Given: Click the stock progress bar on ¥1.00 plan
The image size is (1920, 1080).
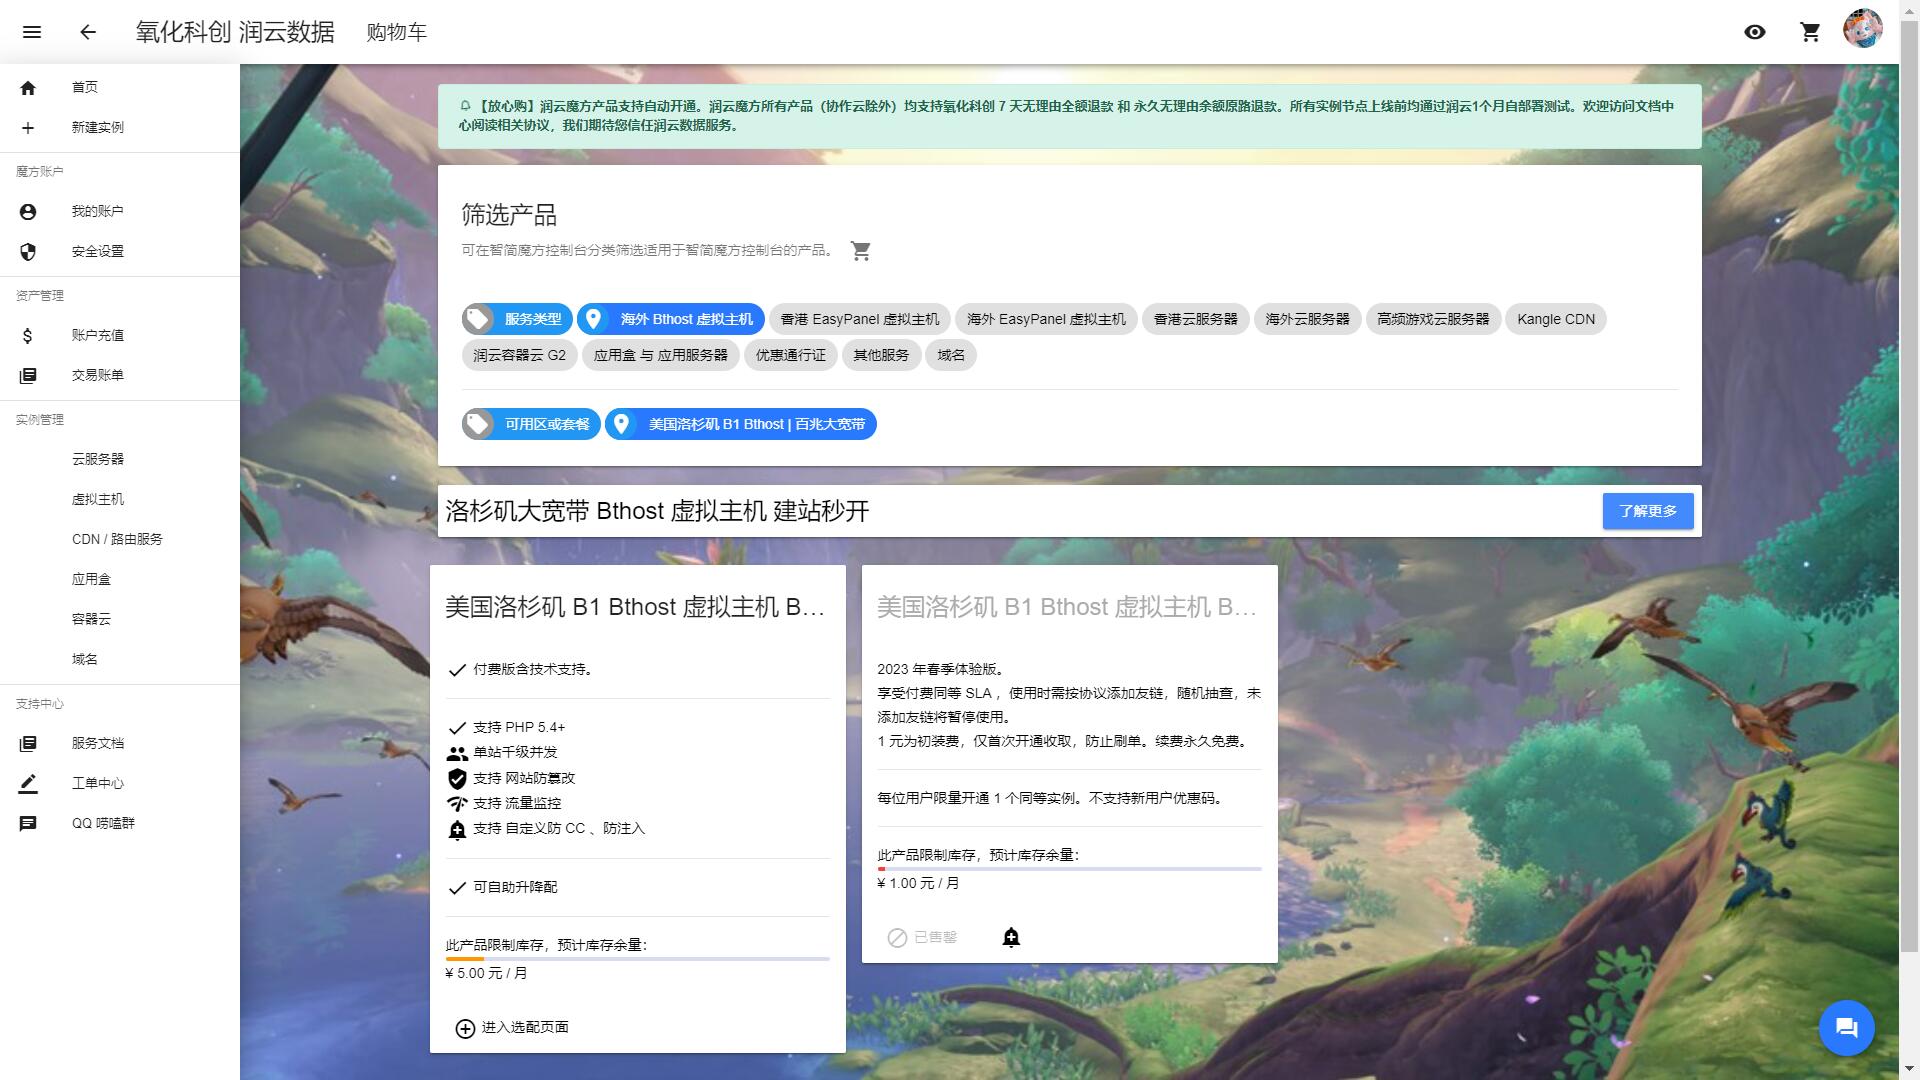Looking at the screenshot, I should coord(1070,869).
